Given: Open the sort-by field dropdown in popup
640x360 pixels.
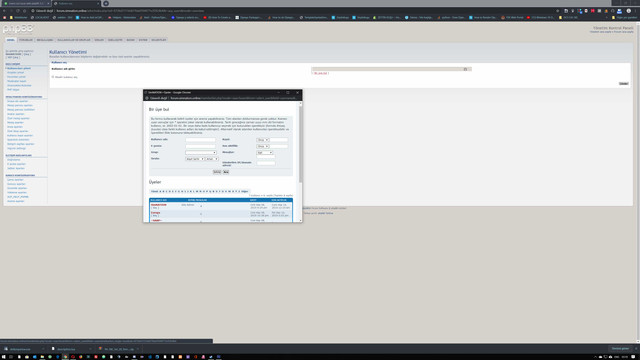Looking at the screenshot, I should click(x=195, y=159).
